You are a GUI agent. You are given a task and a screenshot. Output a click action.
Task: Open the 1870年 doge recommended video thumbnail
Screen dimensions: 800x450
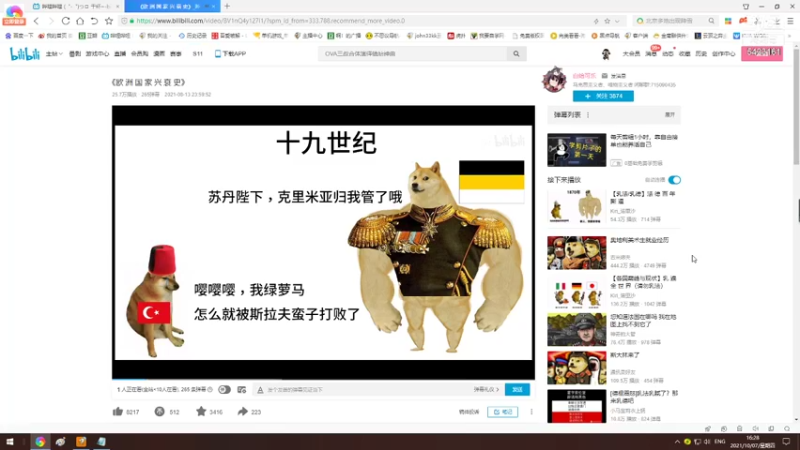577,206
